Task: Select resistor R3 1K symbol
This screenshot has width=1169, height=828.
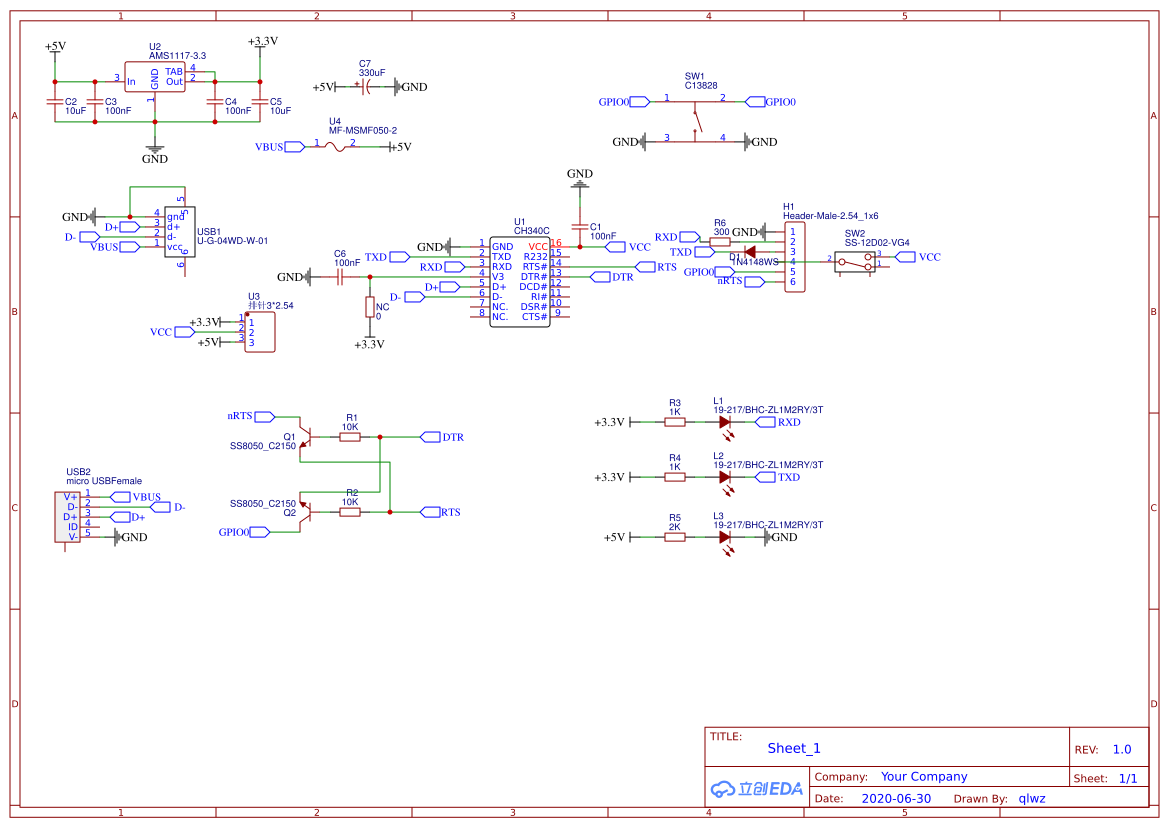Action: click(x=675, y=422)
